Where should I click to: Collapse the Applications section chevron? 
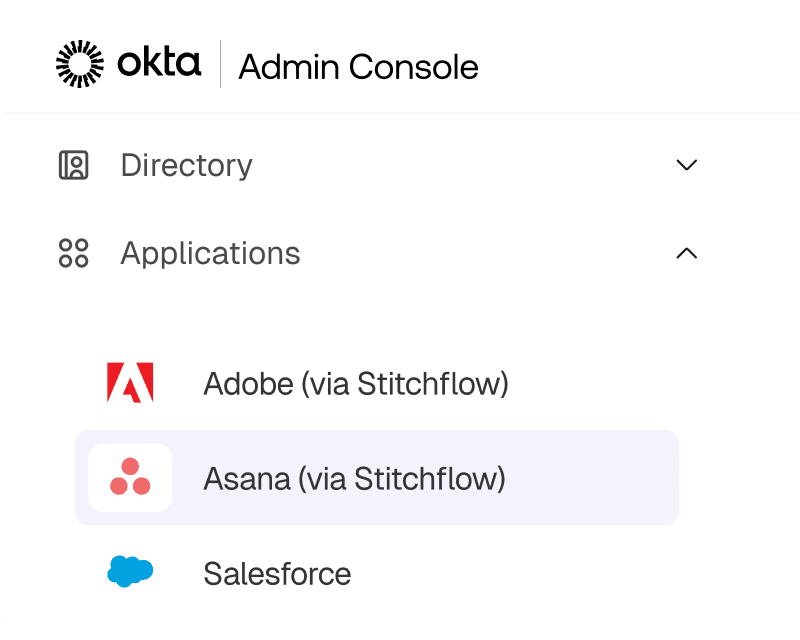686,253
